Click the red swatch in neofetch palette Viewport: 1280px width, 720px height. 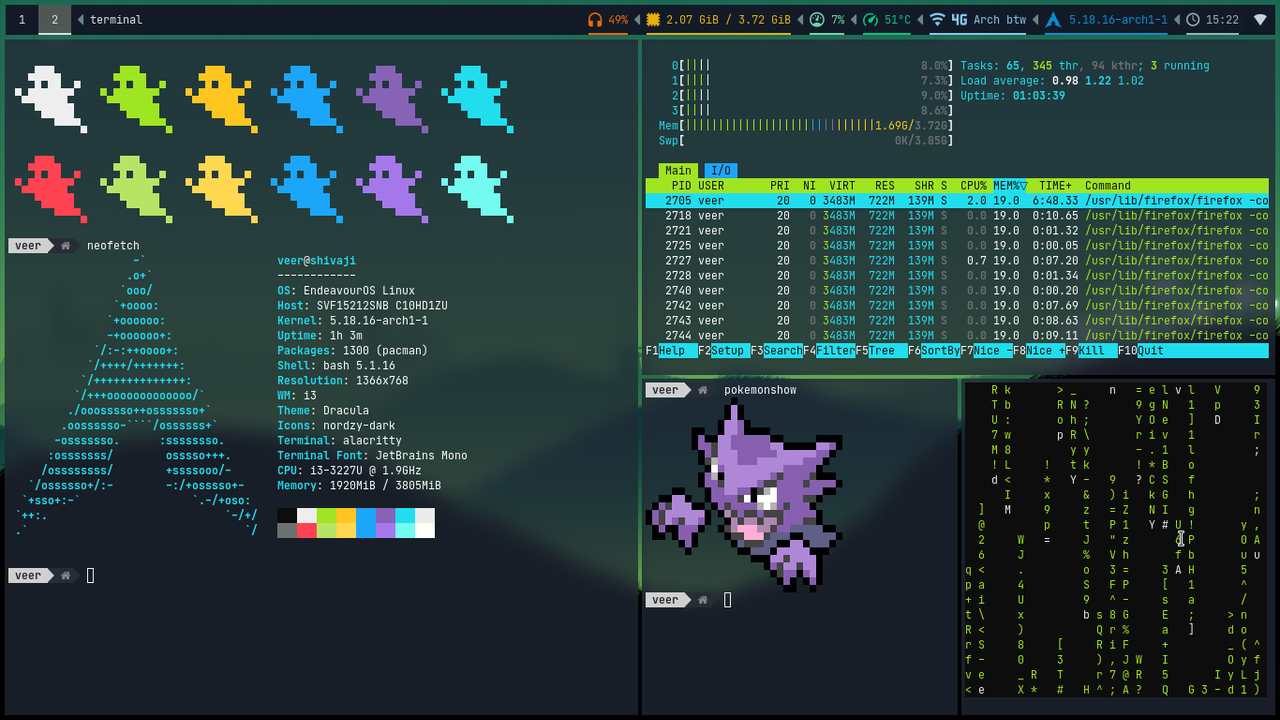click(x=306, y=530)
